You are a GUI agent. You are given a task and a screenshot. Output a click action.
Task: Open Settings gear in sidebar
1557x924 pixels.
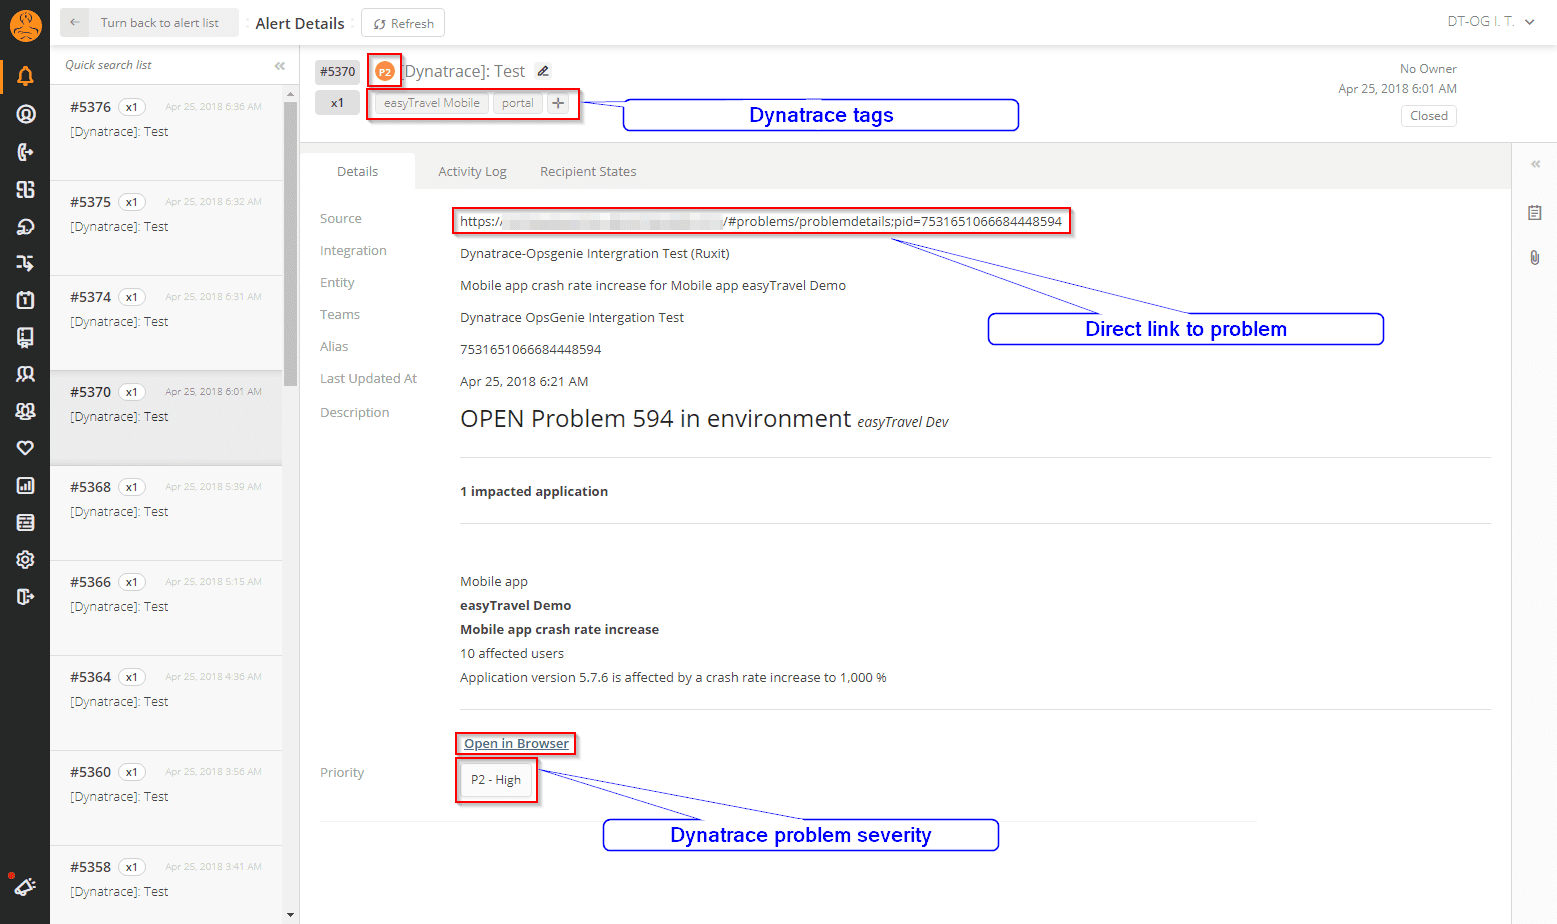tap(25, 560)
